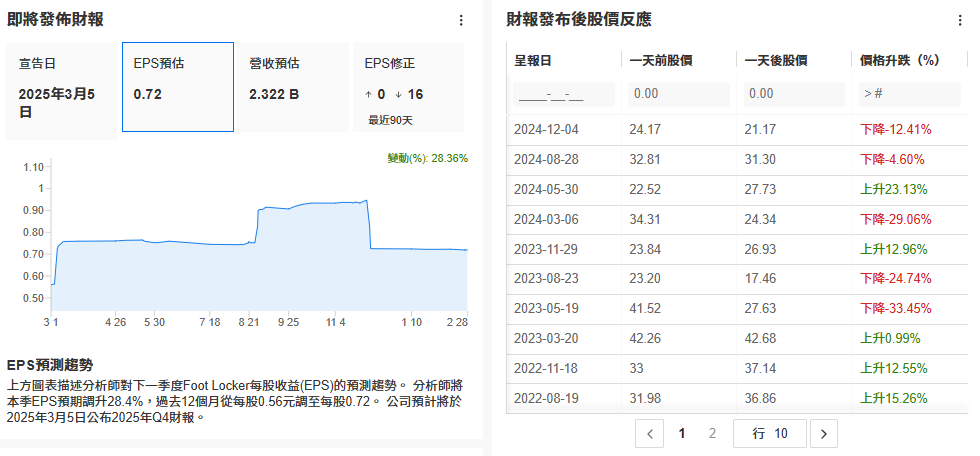The width and height of the screenshot is (980, 456).
Task: Go to previous page of table
Action: pos(650,434)
